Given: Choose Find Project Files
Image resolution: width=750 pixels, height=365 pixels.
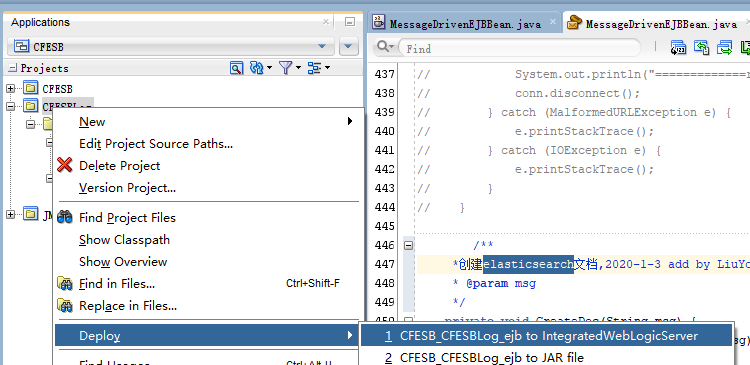Looking at the screenshot, I should [208, 218].
